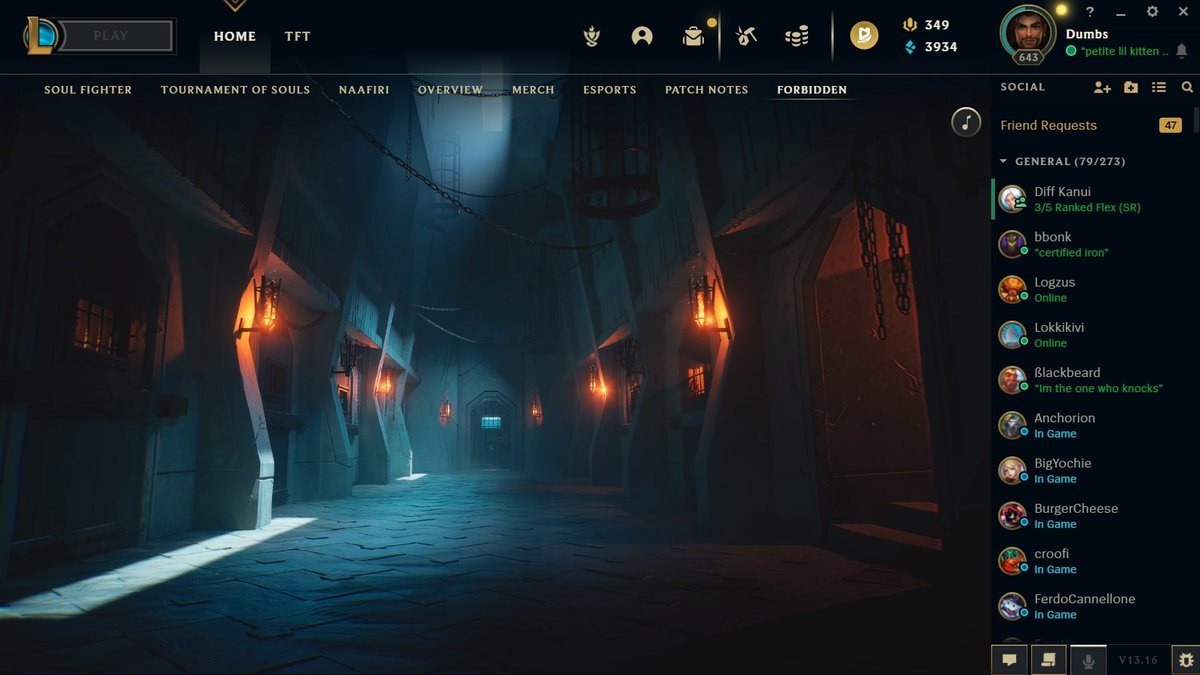This screenshot has height=675, width=1200.
Task: Open the SOUL FIGHTER tab
Action: 88,90
